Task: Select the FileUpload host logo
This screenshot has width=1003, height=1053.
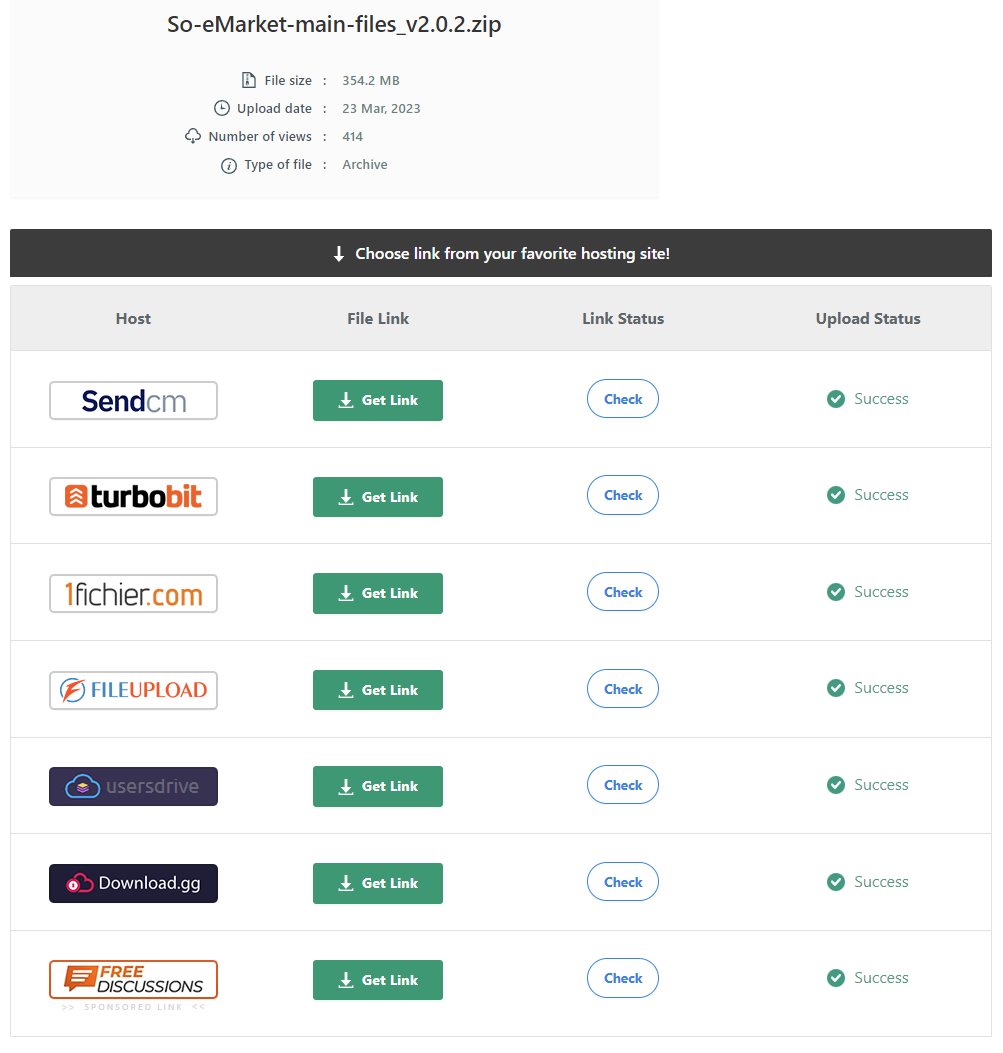Action: 133,690
